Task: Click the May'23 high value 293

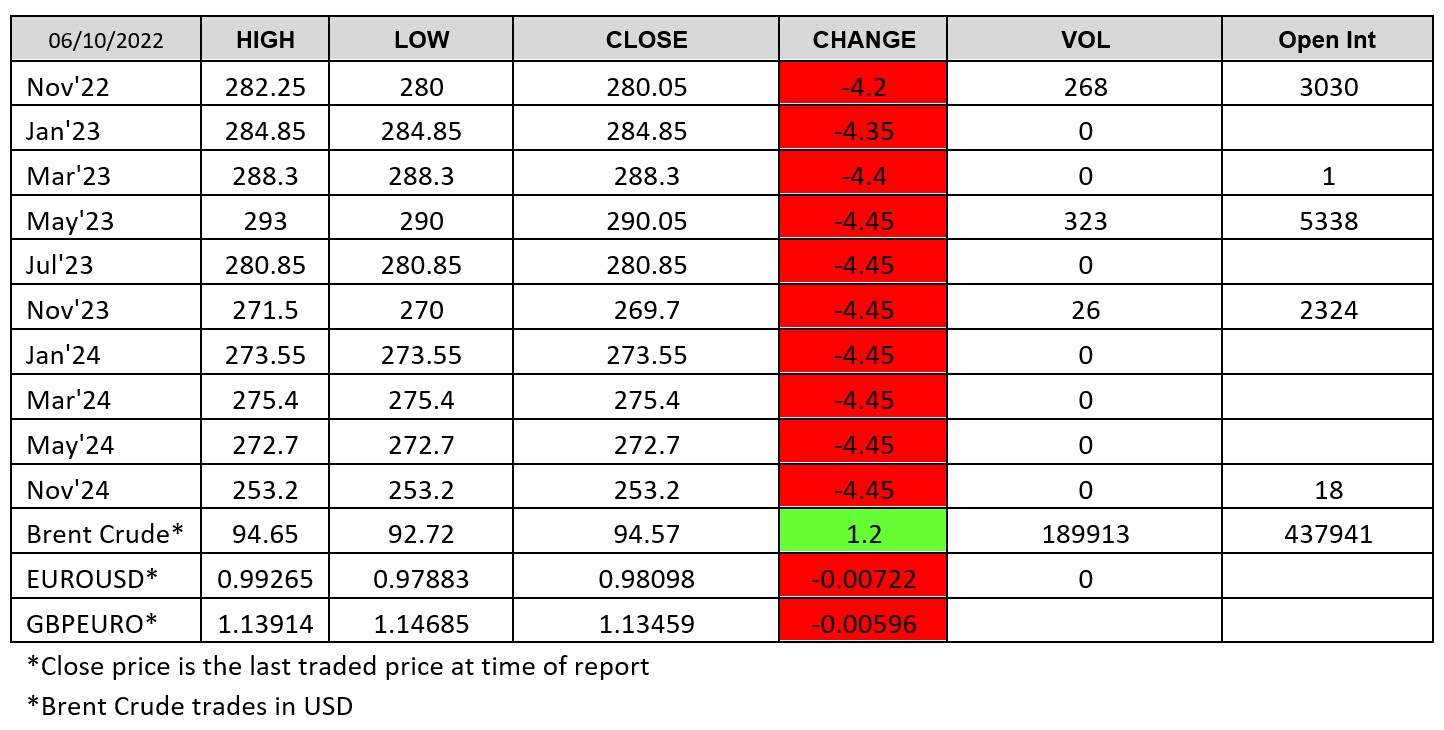Action: click(x=265, y=221)
